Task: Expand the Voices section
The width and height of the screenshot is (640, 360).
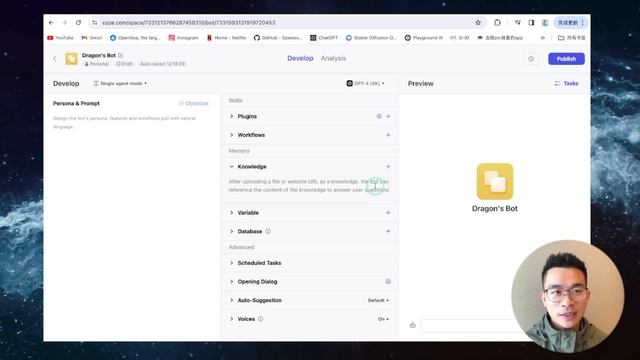Action: (231, 319)
